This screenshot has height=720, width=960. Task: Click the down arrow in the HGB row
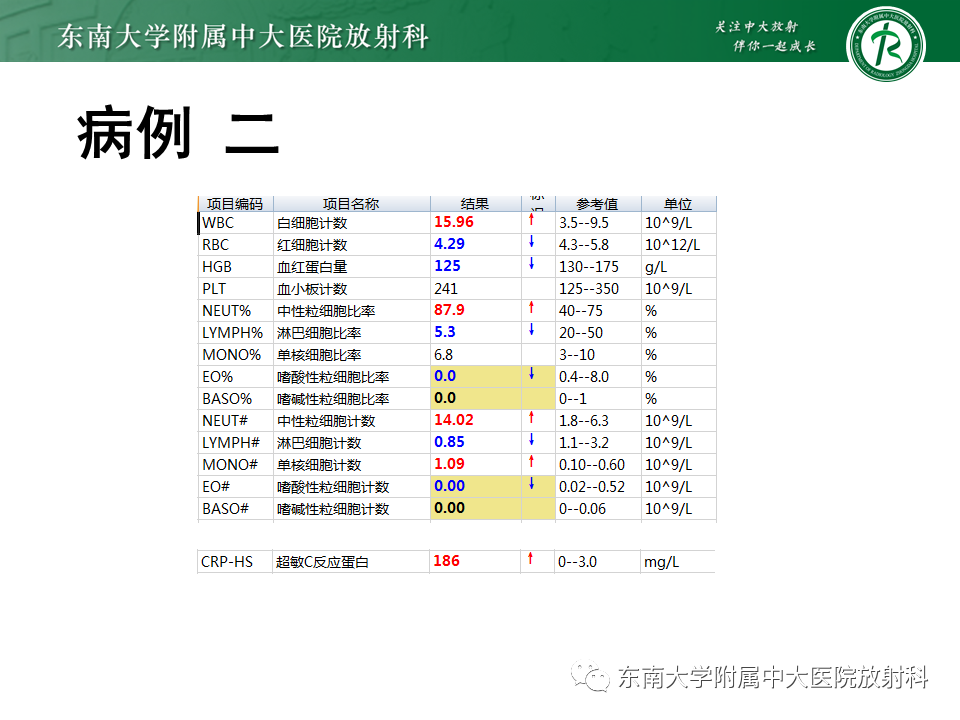531,263
